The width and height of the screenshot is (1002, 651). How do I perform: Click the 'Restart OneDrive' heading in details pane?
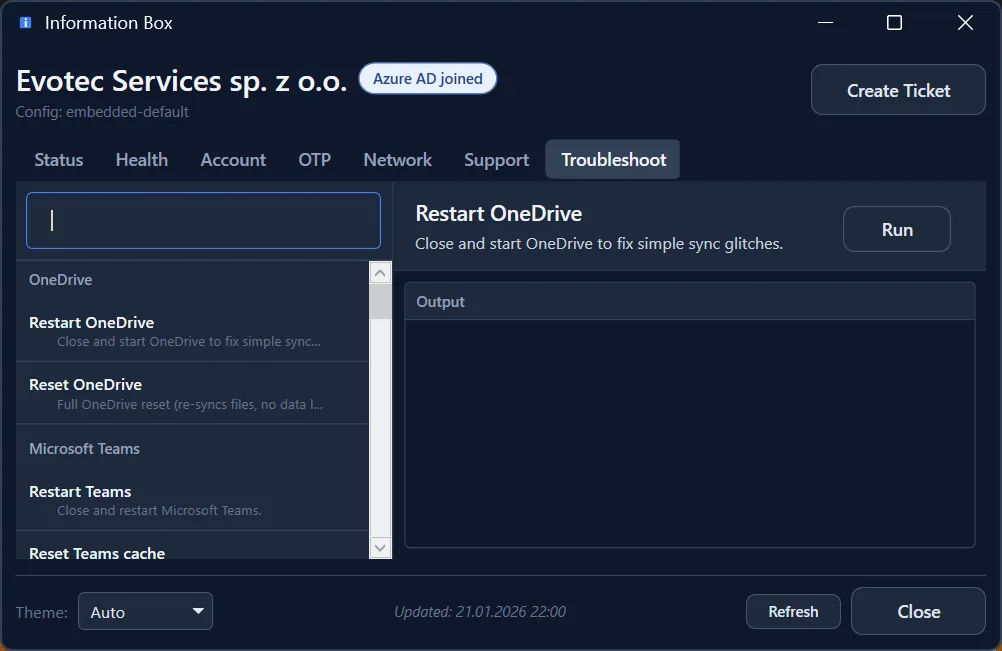pyautogui.click(x=498, y=213)
